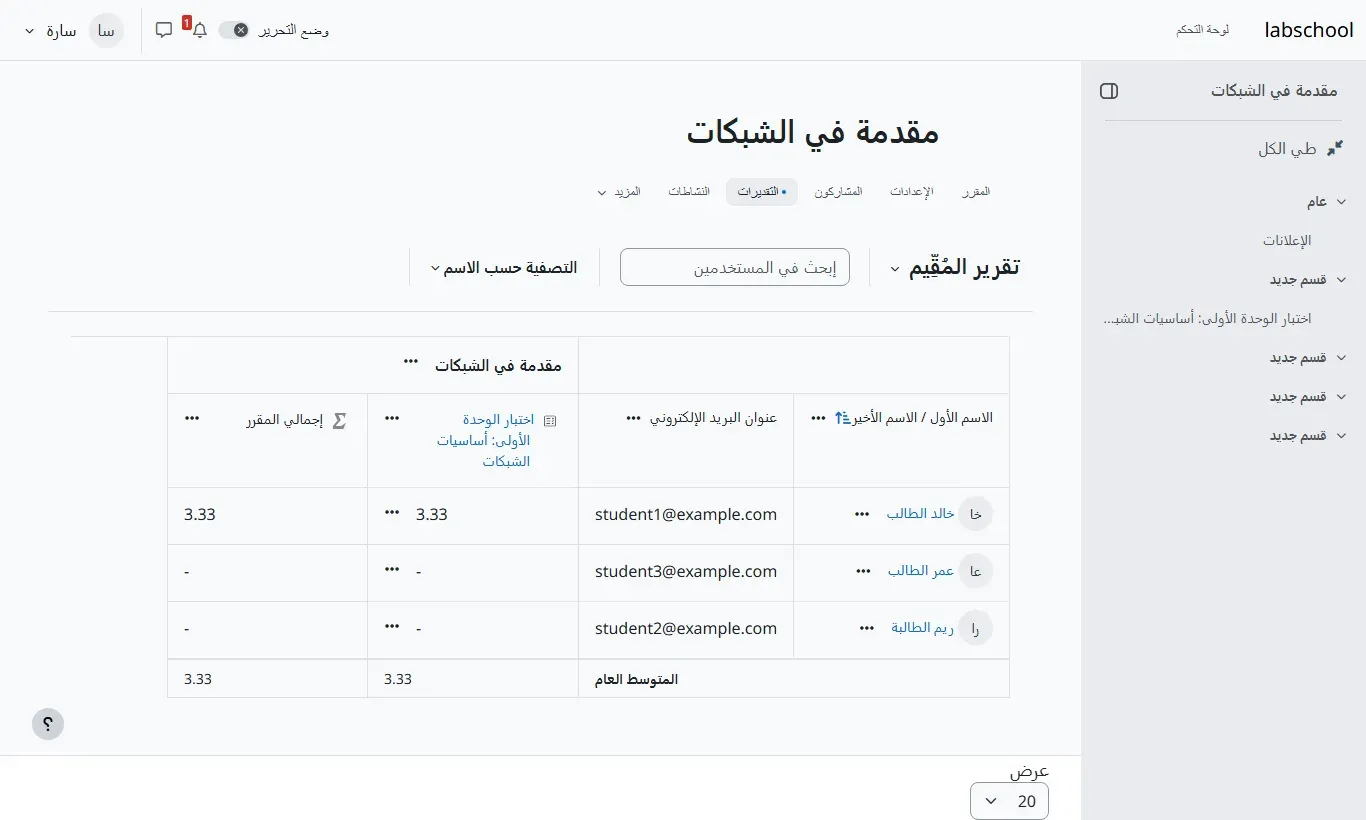Collapse the قسم جديد section above the quiz item
The height and width of the screenshot is (820, 1366).
click(x=1341, y=279)
